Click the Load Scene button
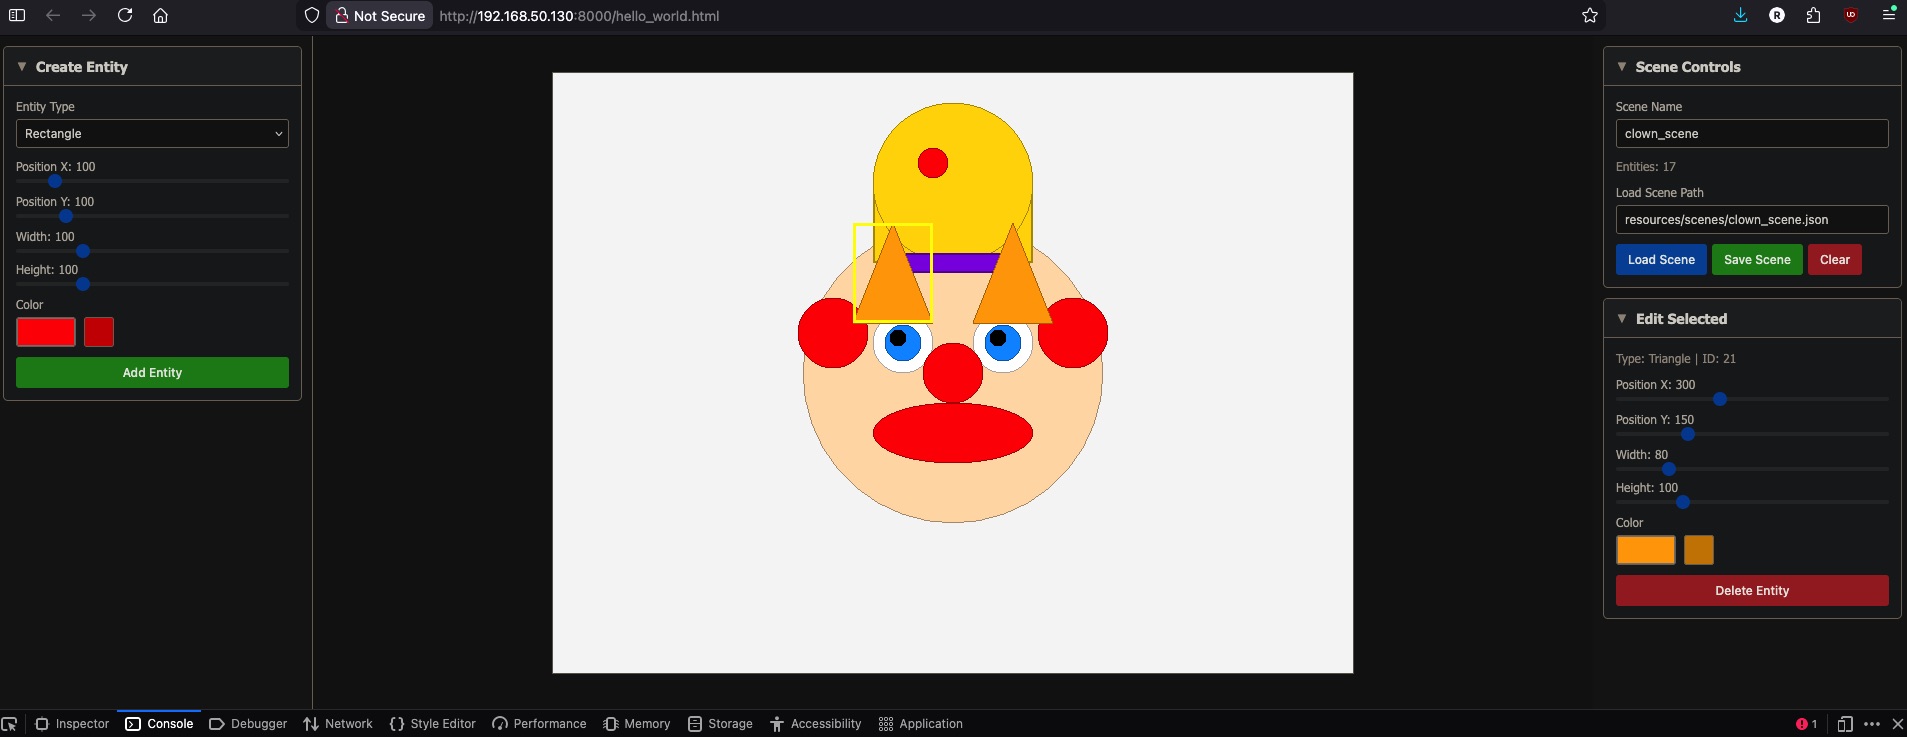The image size is (1907, 737). (x=1661, y=260)
